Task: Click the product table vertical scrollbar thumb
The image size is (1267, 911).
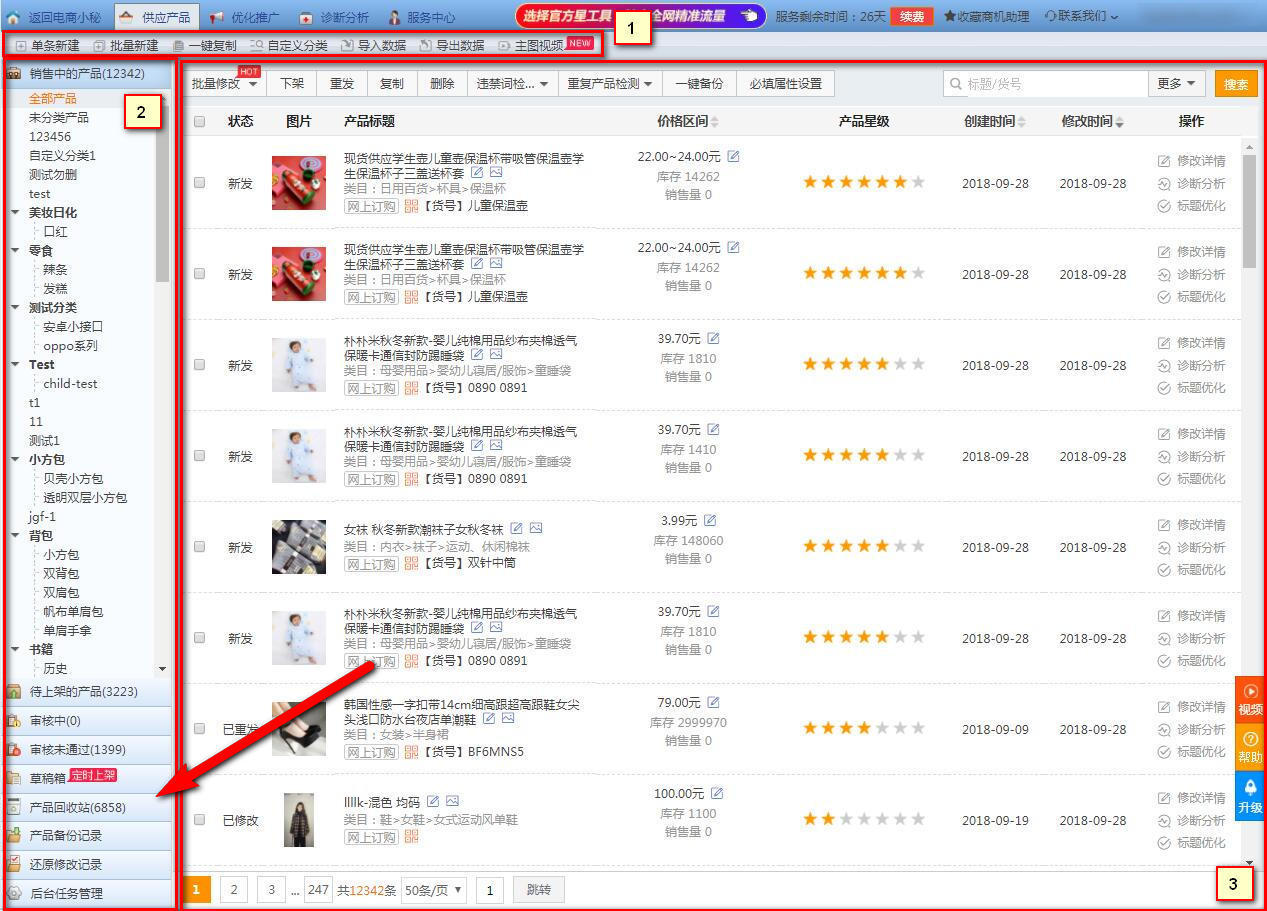Action: (1249, 210)
